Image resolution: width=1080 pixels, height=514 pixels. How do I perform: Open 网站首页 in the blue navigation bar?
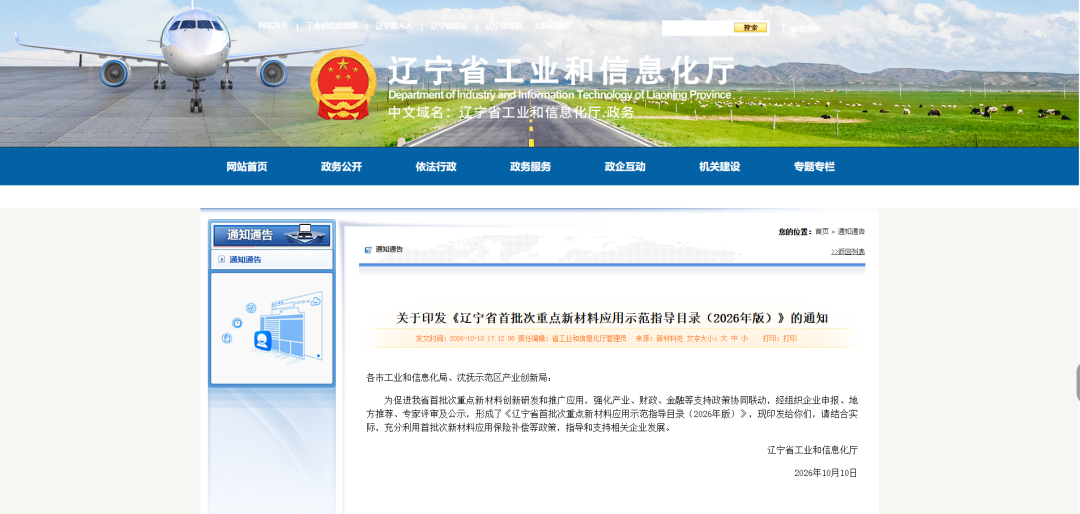point(247,167)
